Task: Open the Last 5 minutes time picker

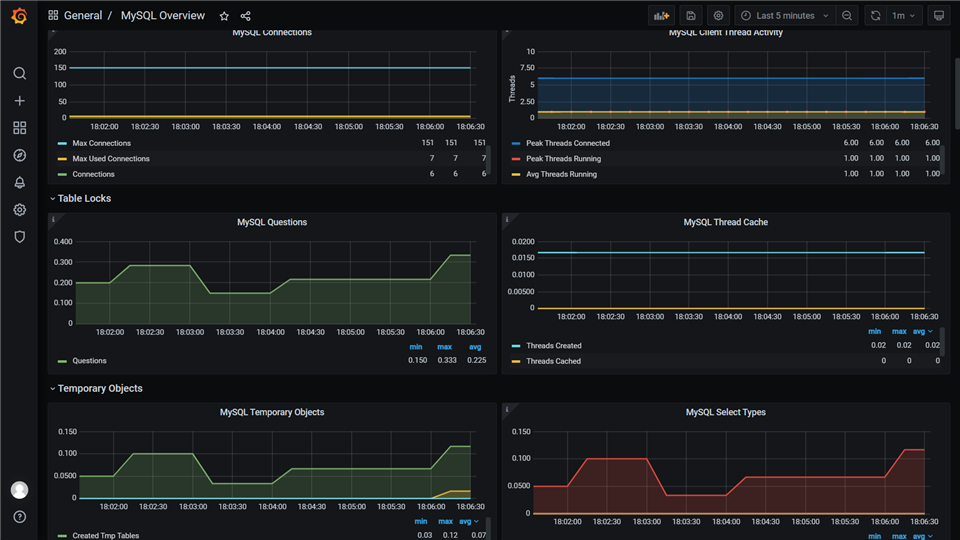Action: click(x=785, y=16)
